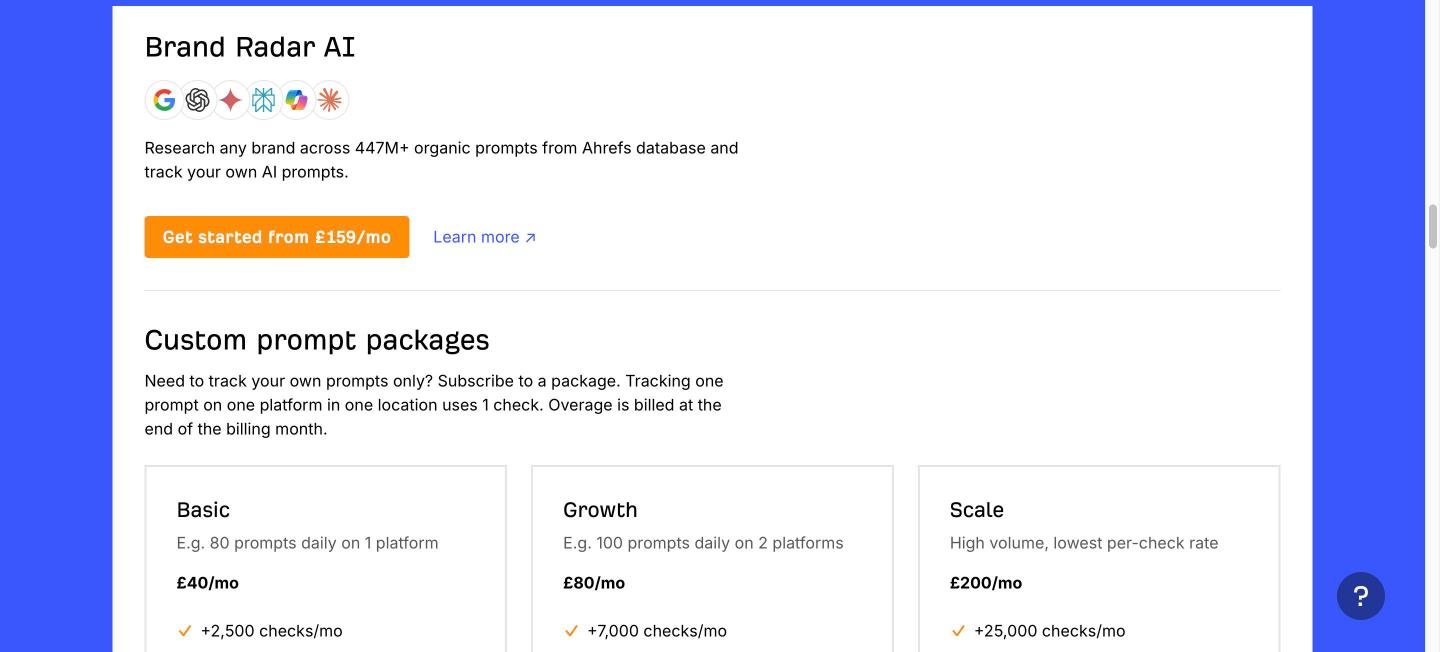
Task: Click Get started from £159/mo button
Action: (277, 237)
